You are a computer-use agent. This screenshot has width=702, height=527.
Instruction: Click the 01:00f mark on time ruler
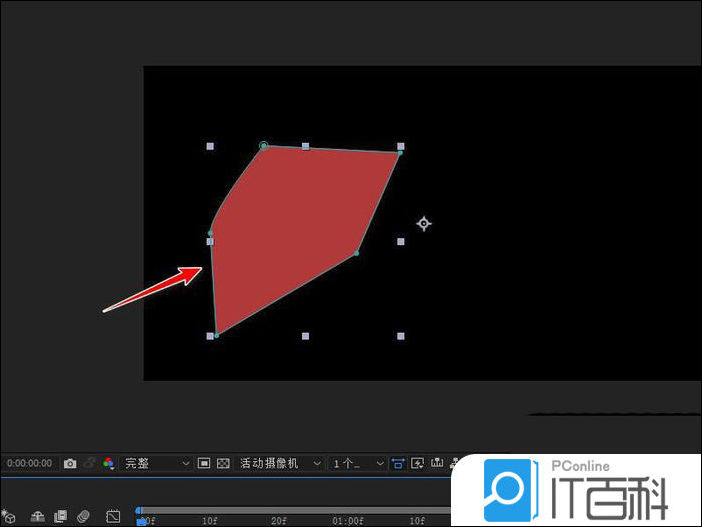click(348, 521)
